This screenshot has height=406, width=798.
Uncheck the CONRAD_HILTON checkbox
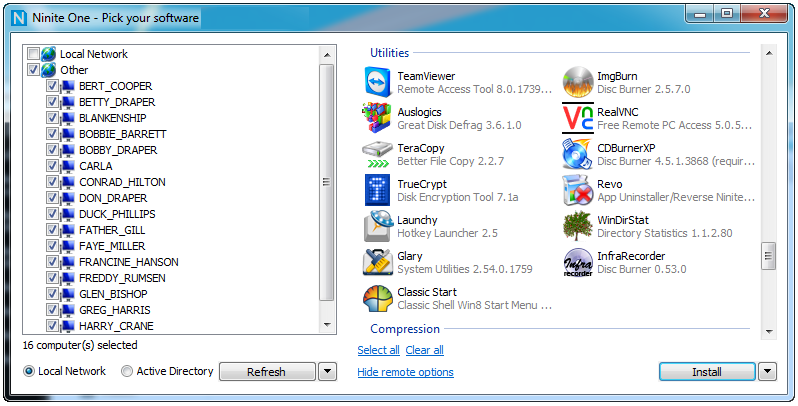52,182
